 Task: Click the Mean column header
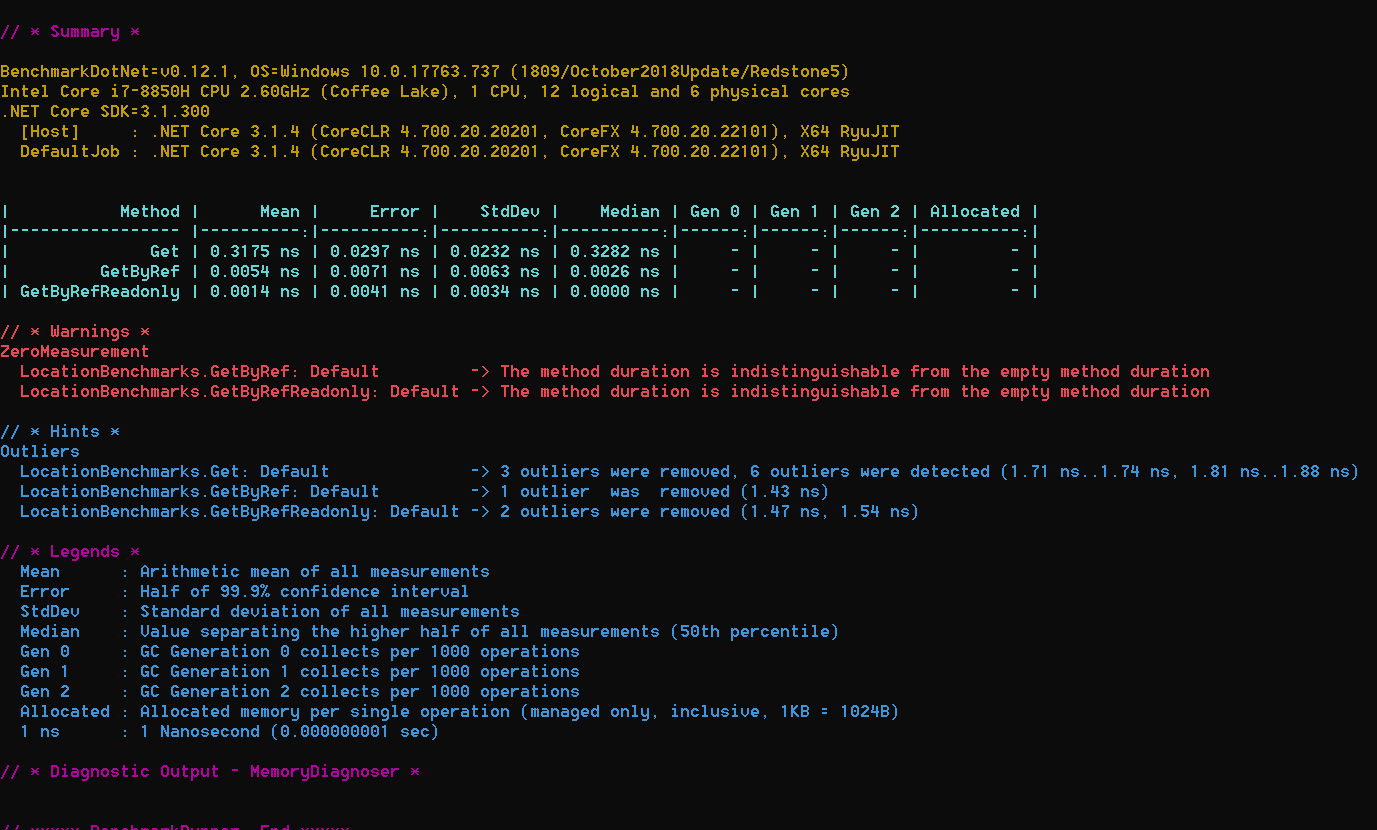(279, 212)
